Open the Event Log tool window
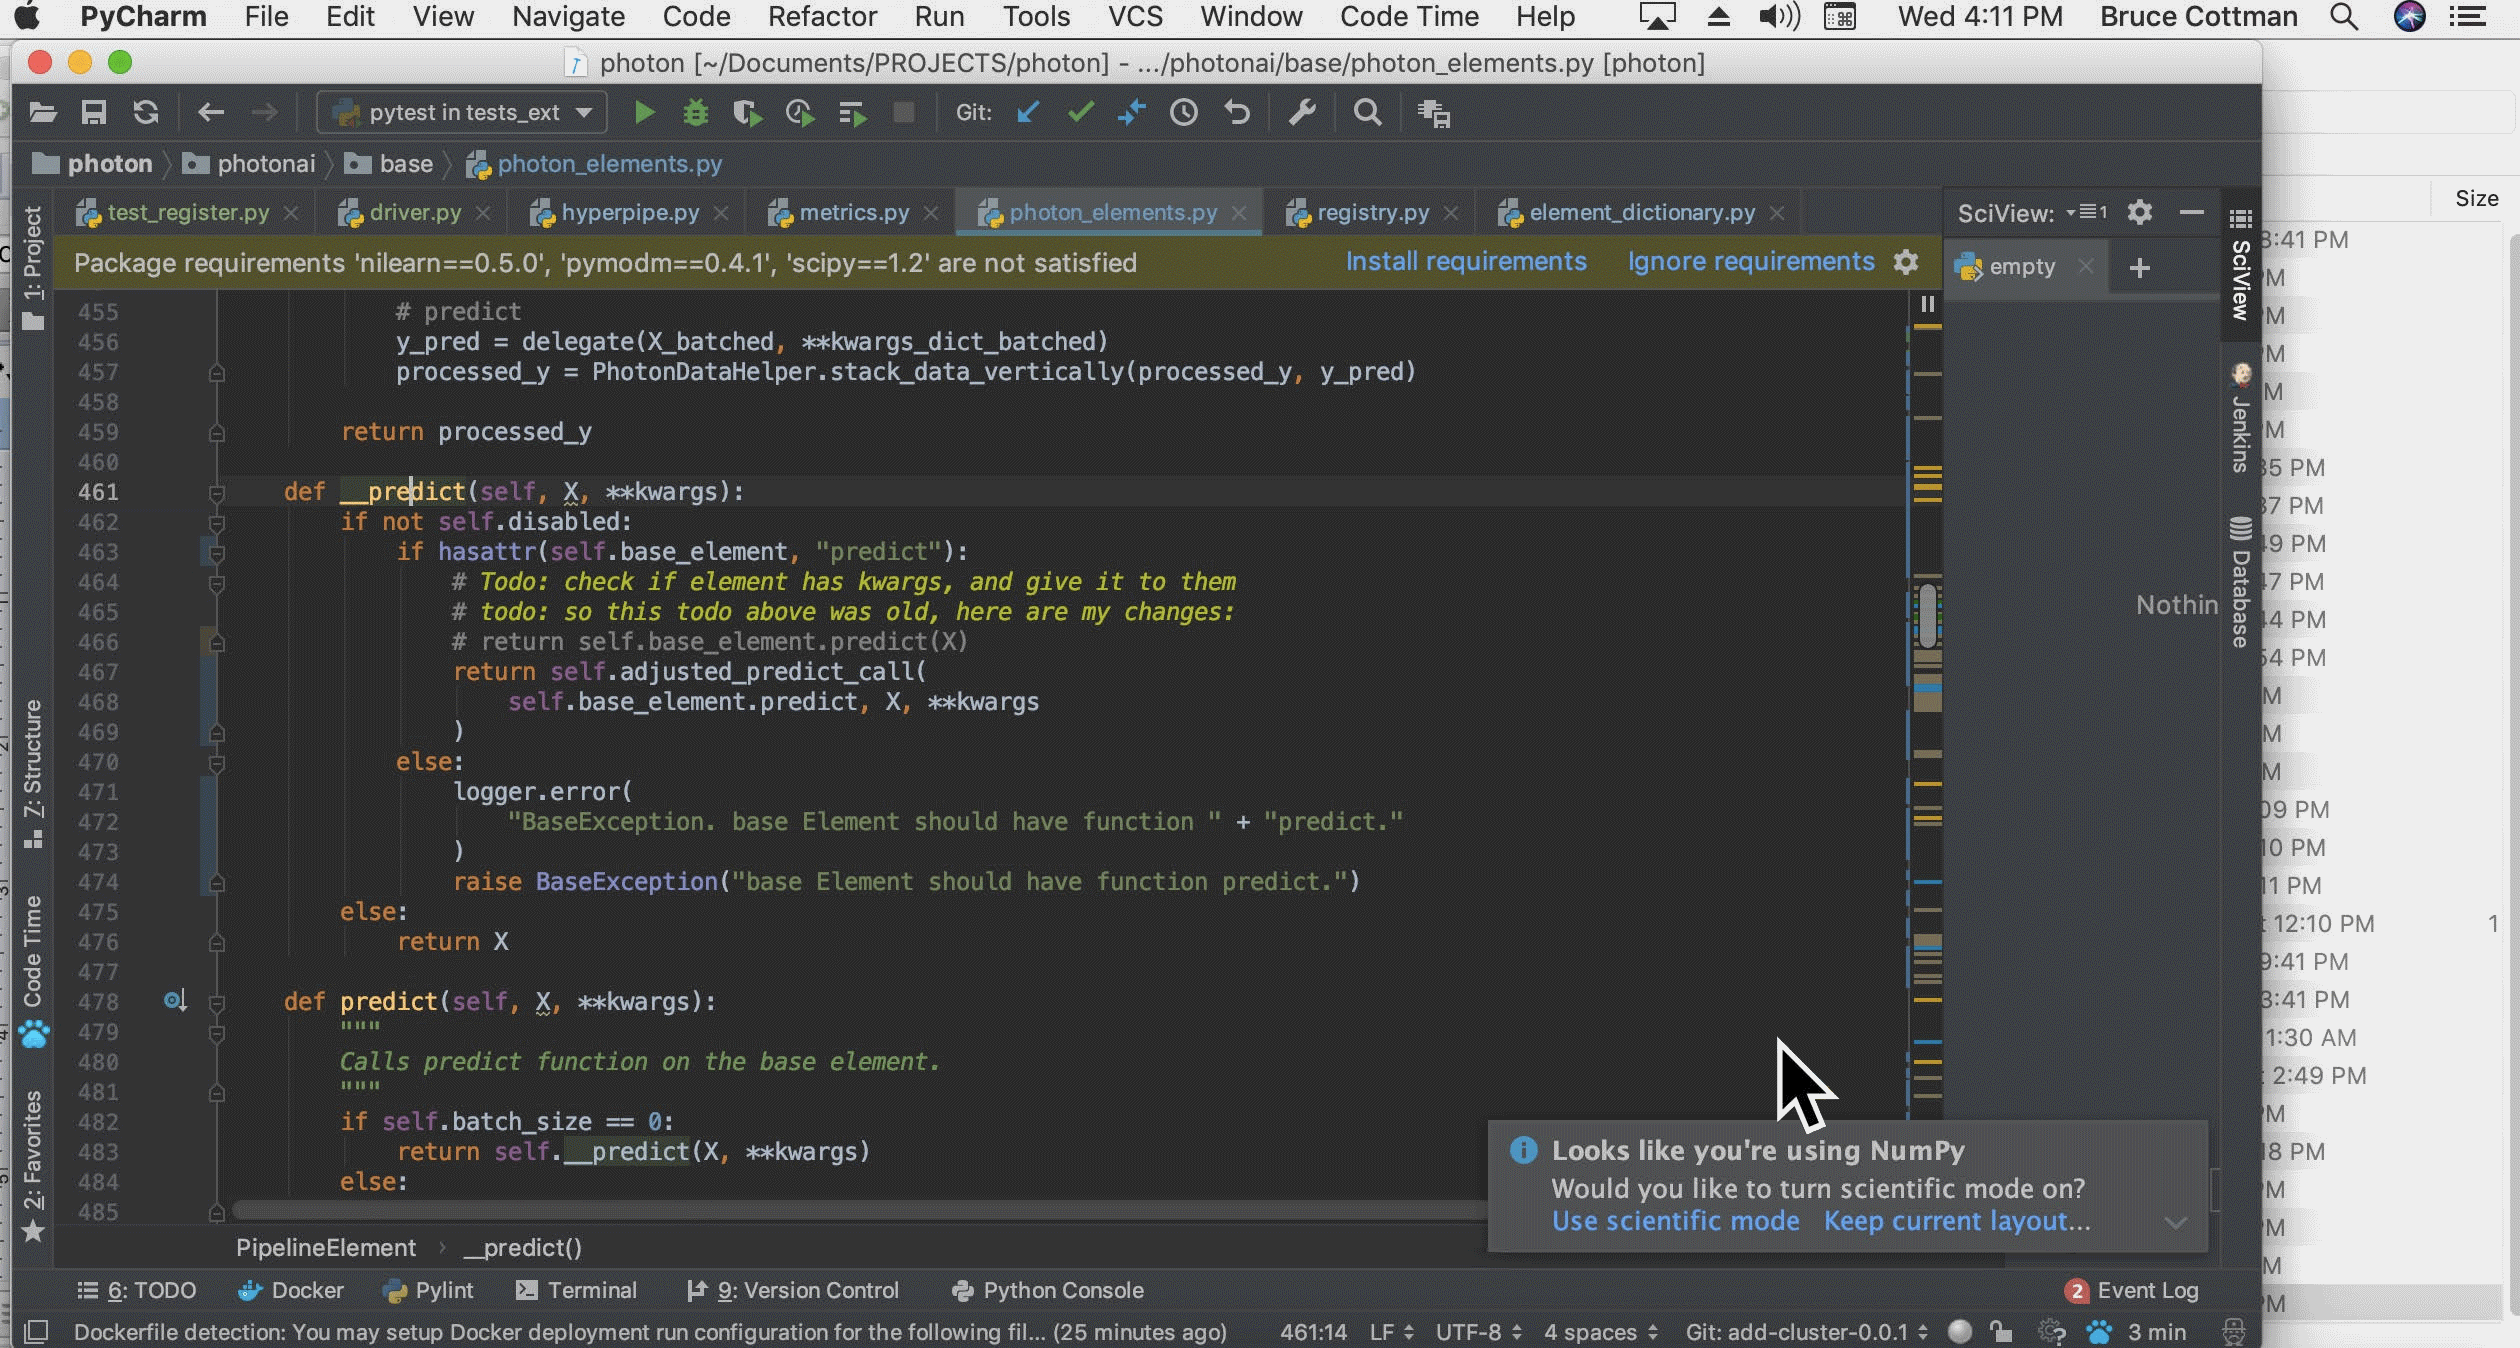2520x1348 pixels. pyautogui.click(x=2133, y=1290)
